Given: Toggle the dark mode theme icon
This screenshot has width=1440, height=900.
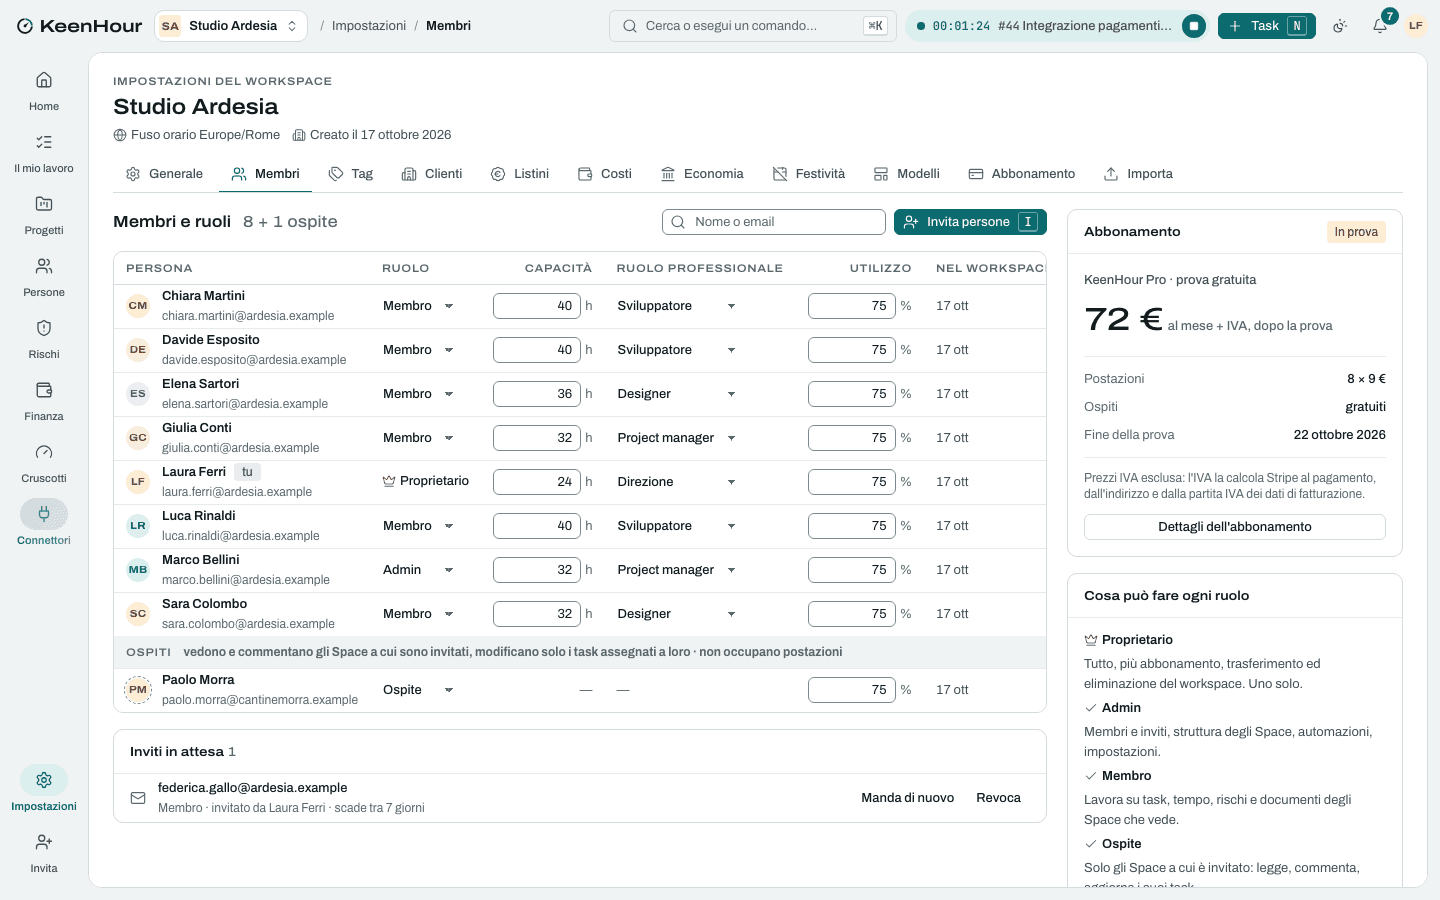Looking at the screenshot, I should click(x=1340, y=26).
